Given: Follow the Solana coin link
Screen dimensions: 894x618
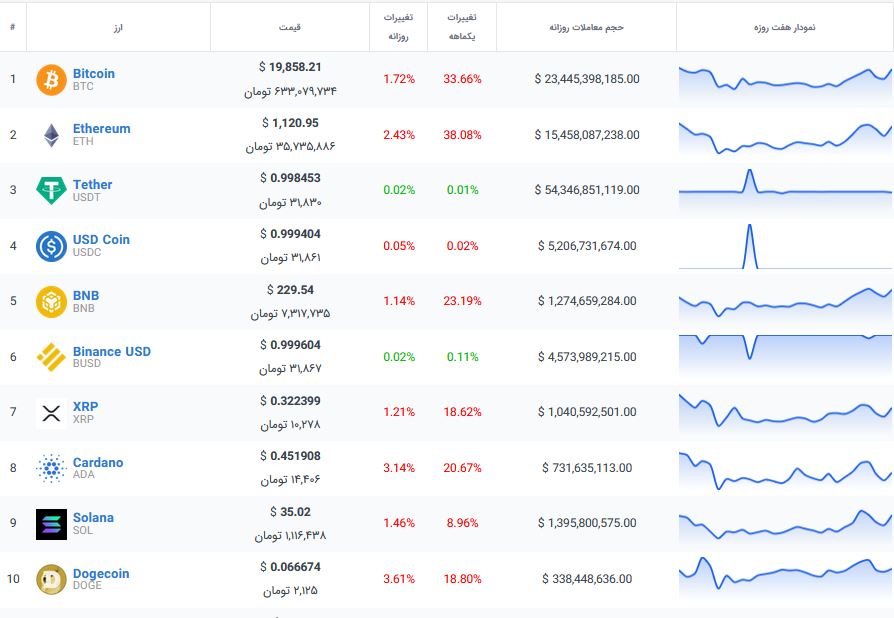Looking at the screenshot, I should 94,518.
